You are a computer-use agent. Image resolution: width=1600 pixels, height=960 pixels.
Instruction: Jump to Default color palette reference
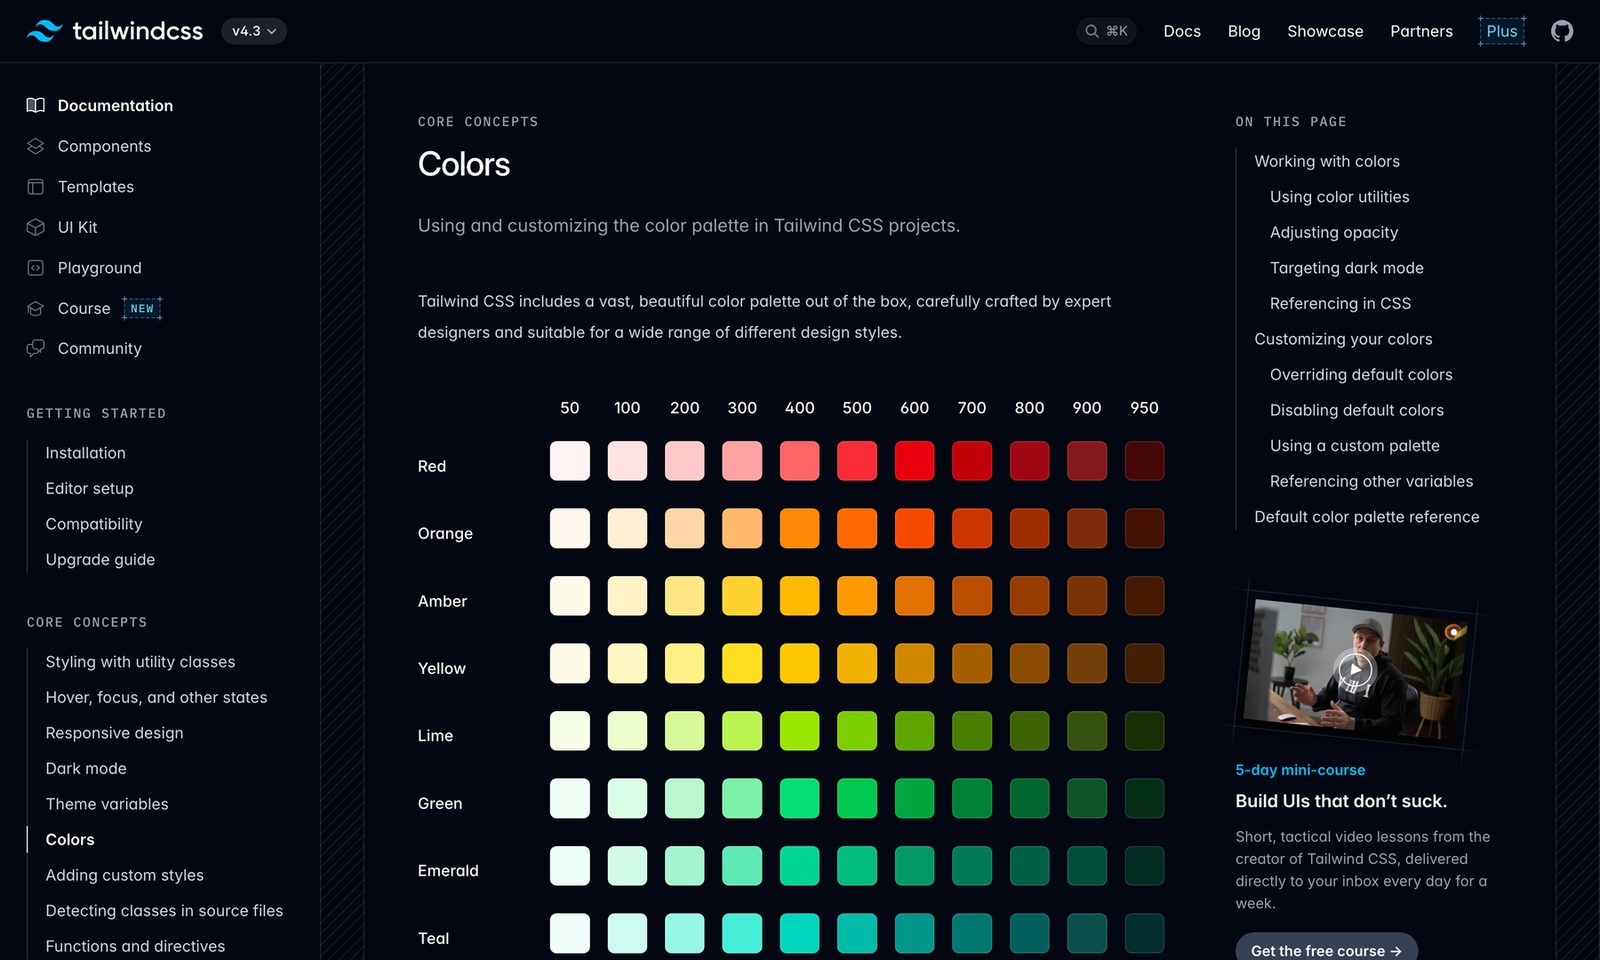click(1367, 516)
